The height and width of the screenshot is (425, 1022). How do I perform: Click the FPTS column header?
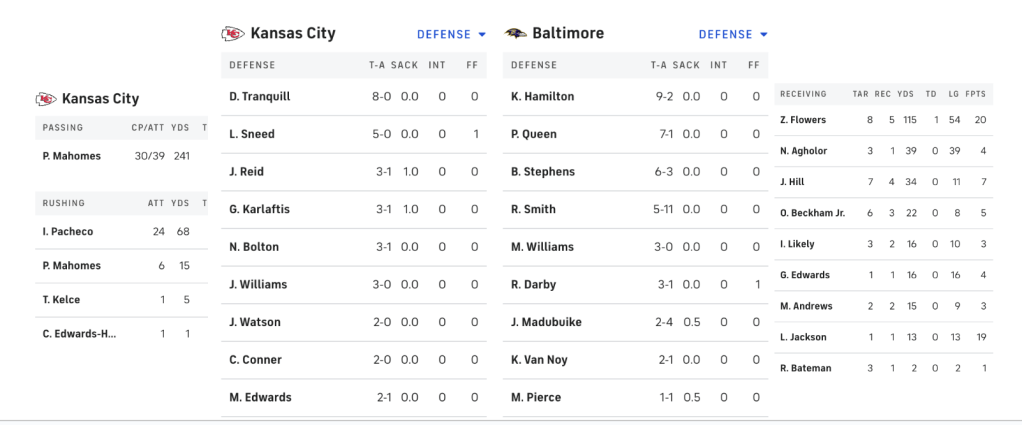(976, 94)
